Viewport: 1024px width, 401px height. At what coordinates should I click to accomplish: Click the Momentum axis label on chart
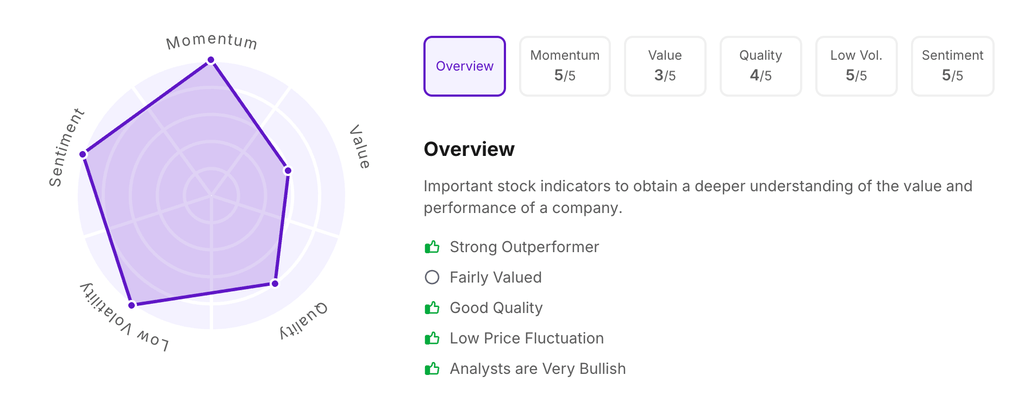tap(212, 42)
